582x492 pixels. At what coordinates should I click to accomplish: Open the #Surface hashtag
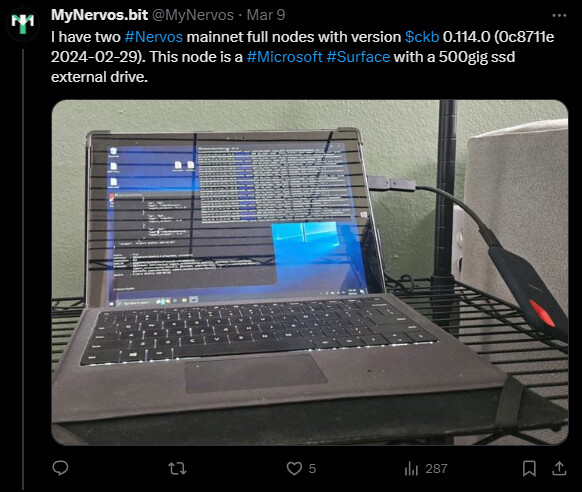click(x=358, y=57)
